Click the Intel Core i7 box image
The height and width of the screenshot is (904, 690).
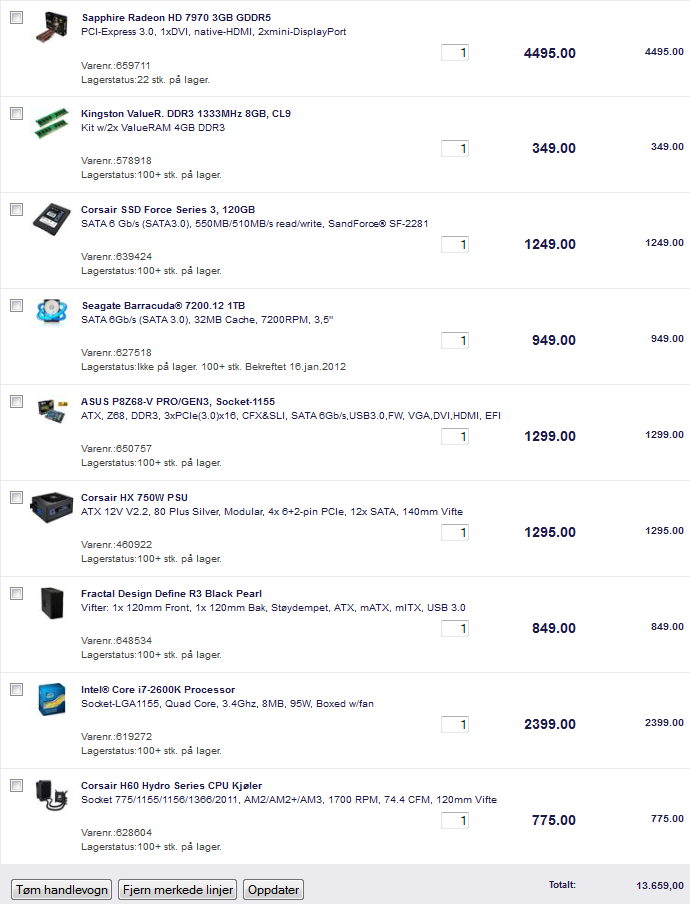52,699
